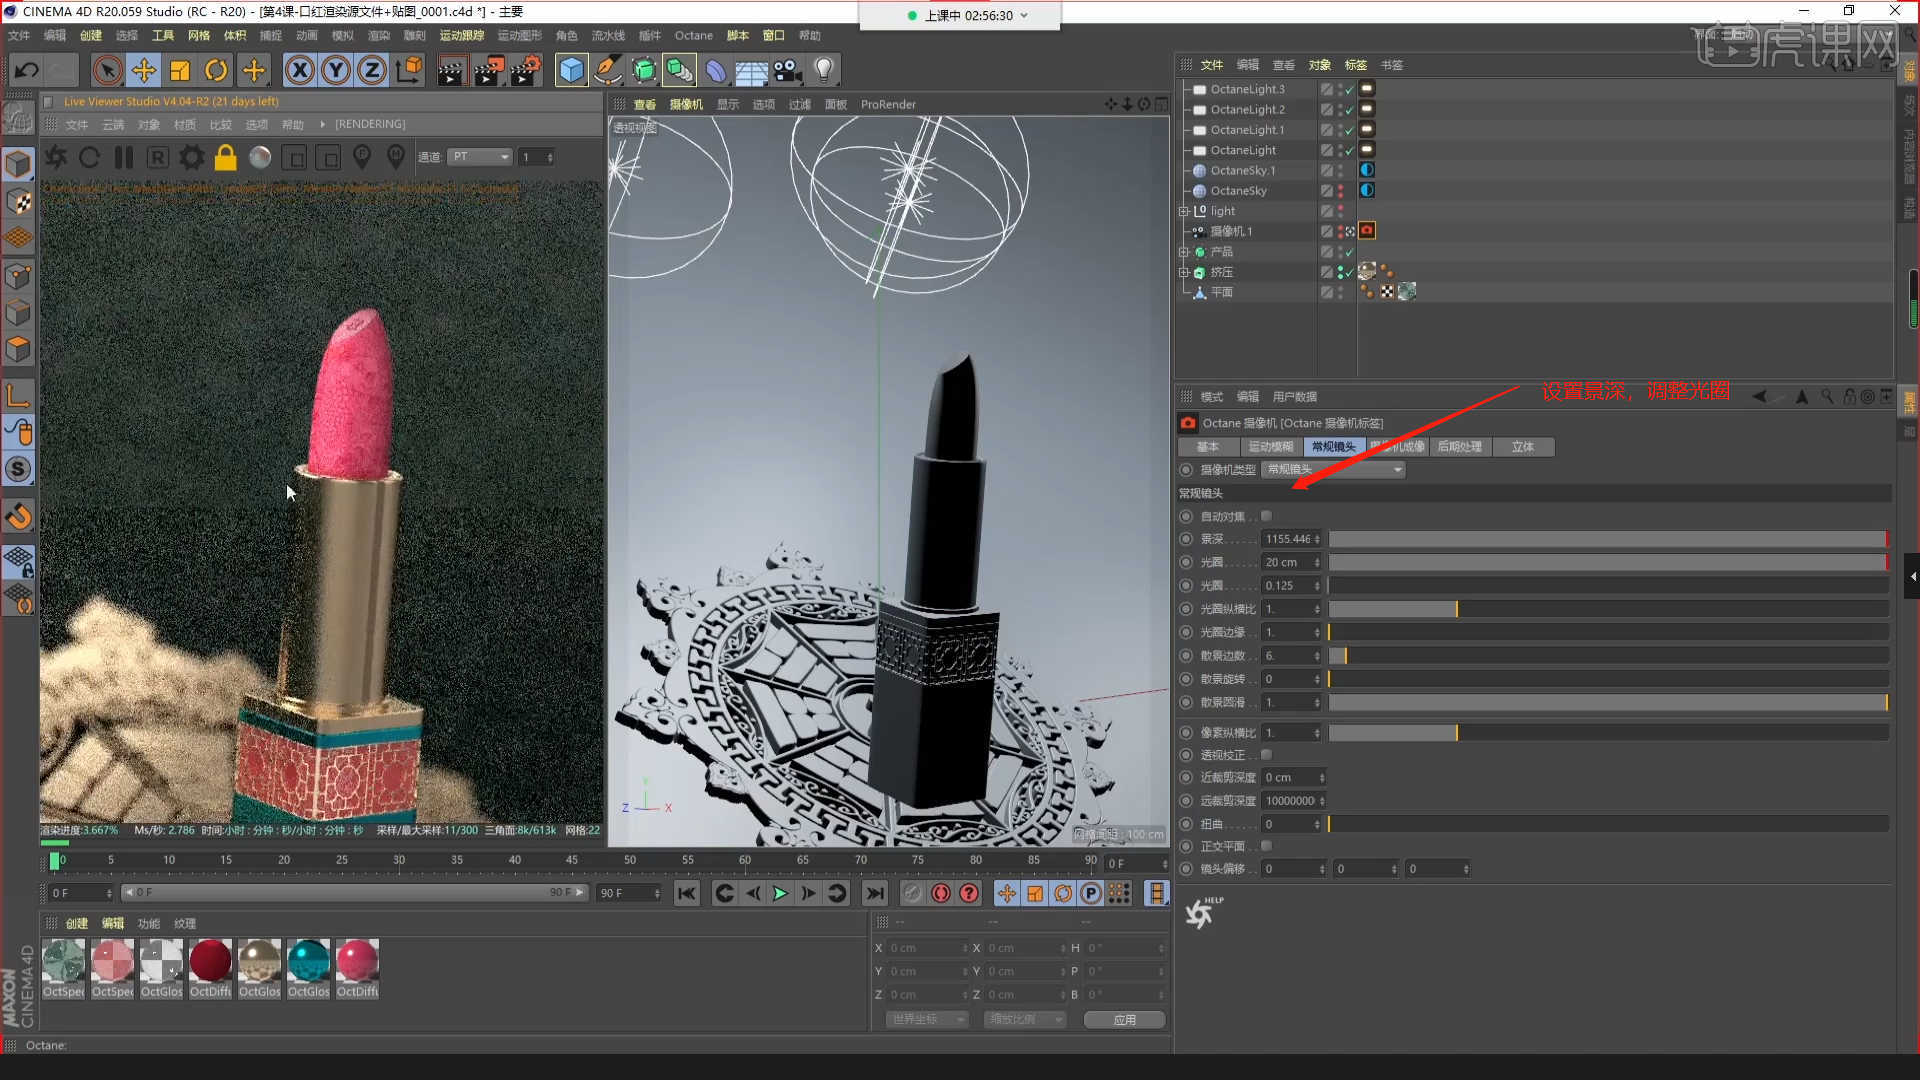Restart the Live Viewer render circle arrow
This screenshot has height=1080, width=1920.
89,158
